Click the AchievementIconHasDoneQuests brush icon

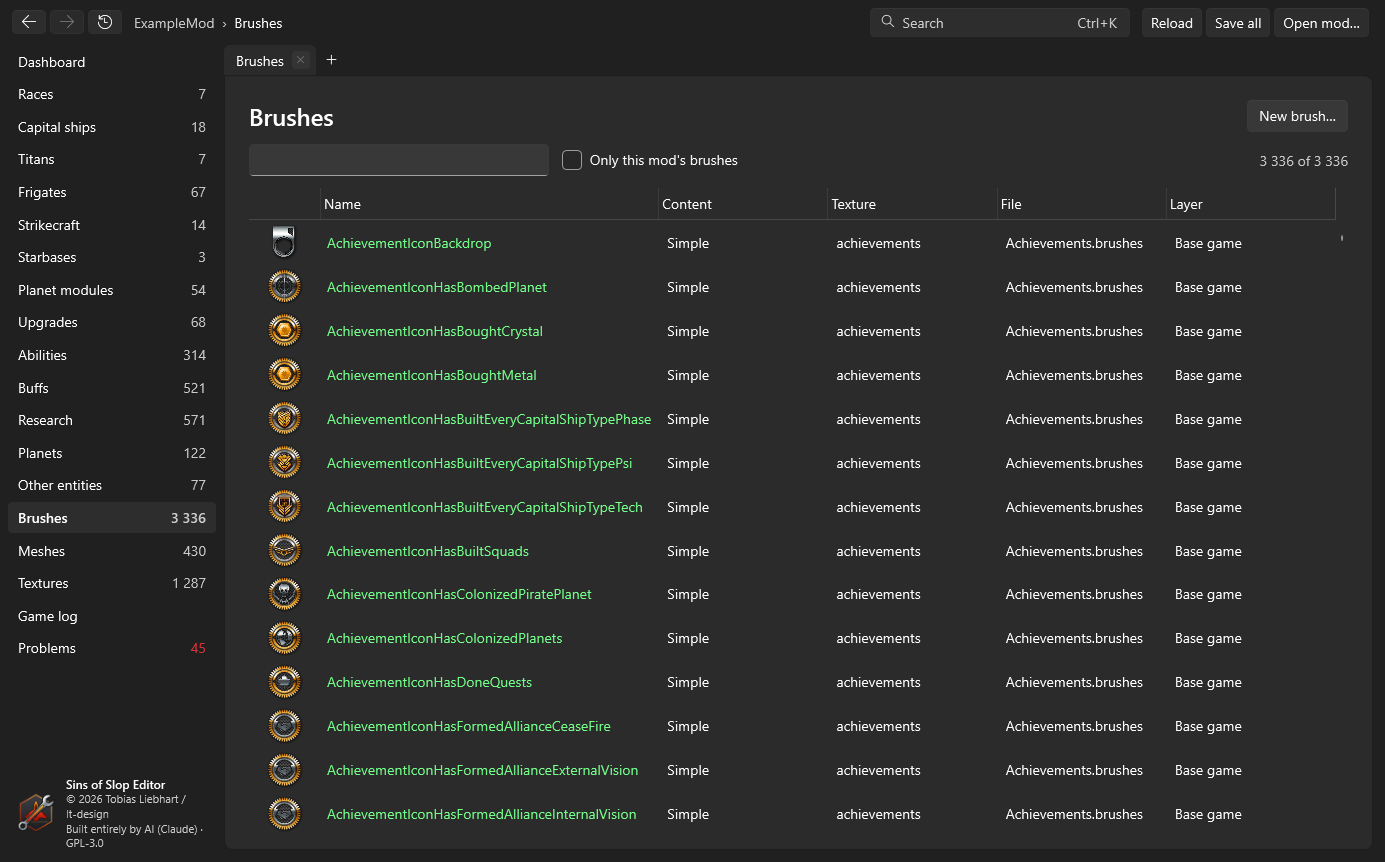coord(284,682)
